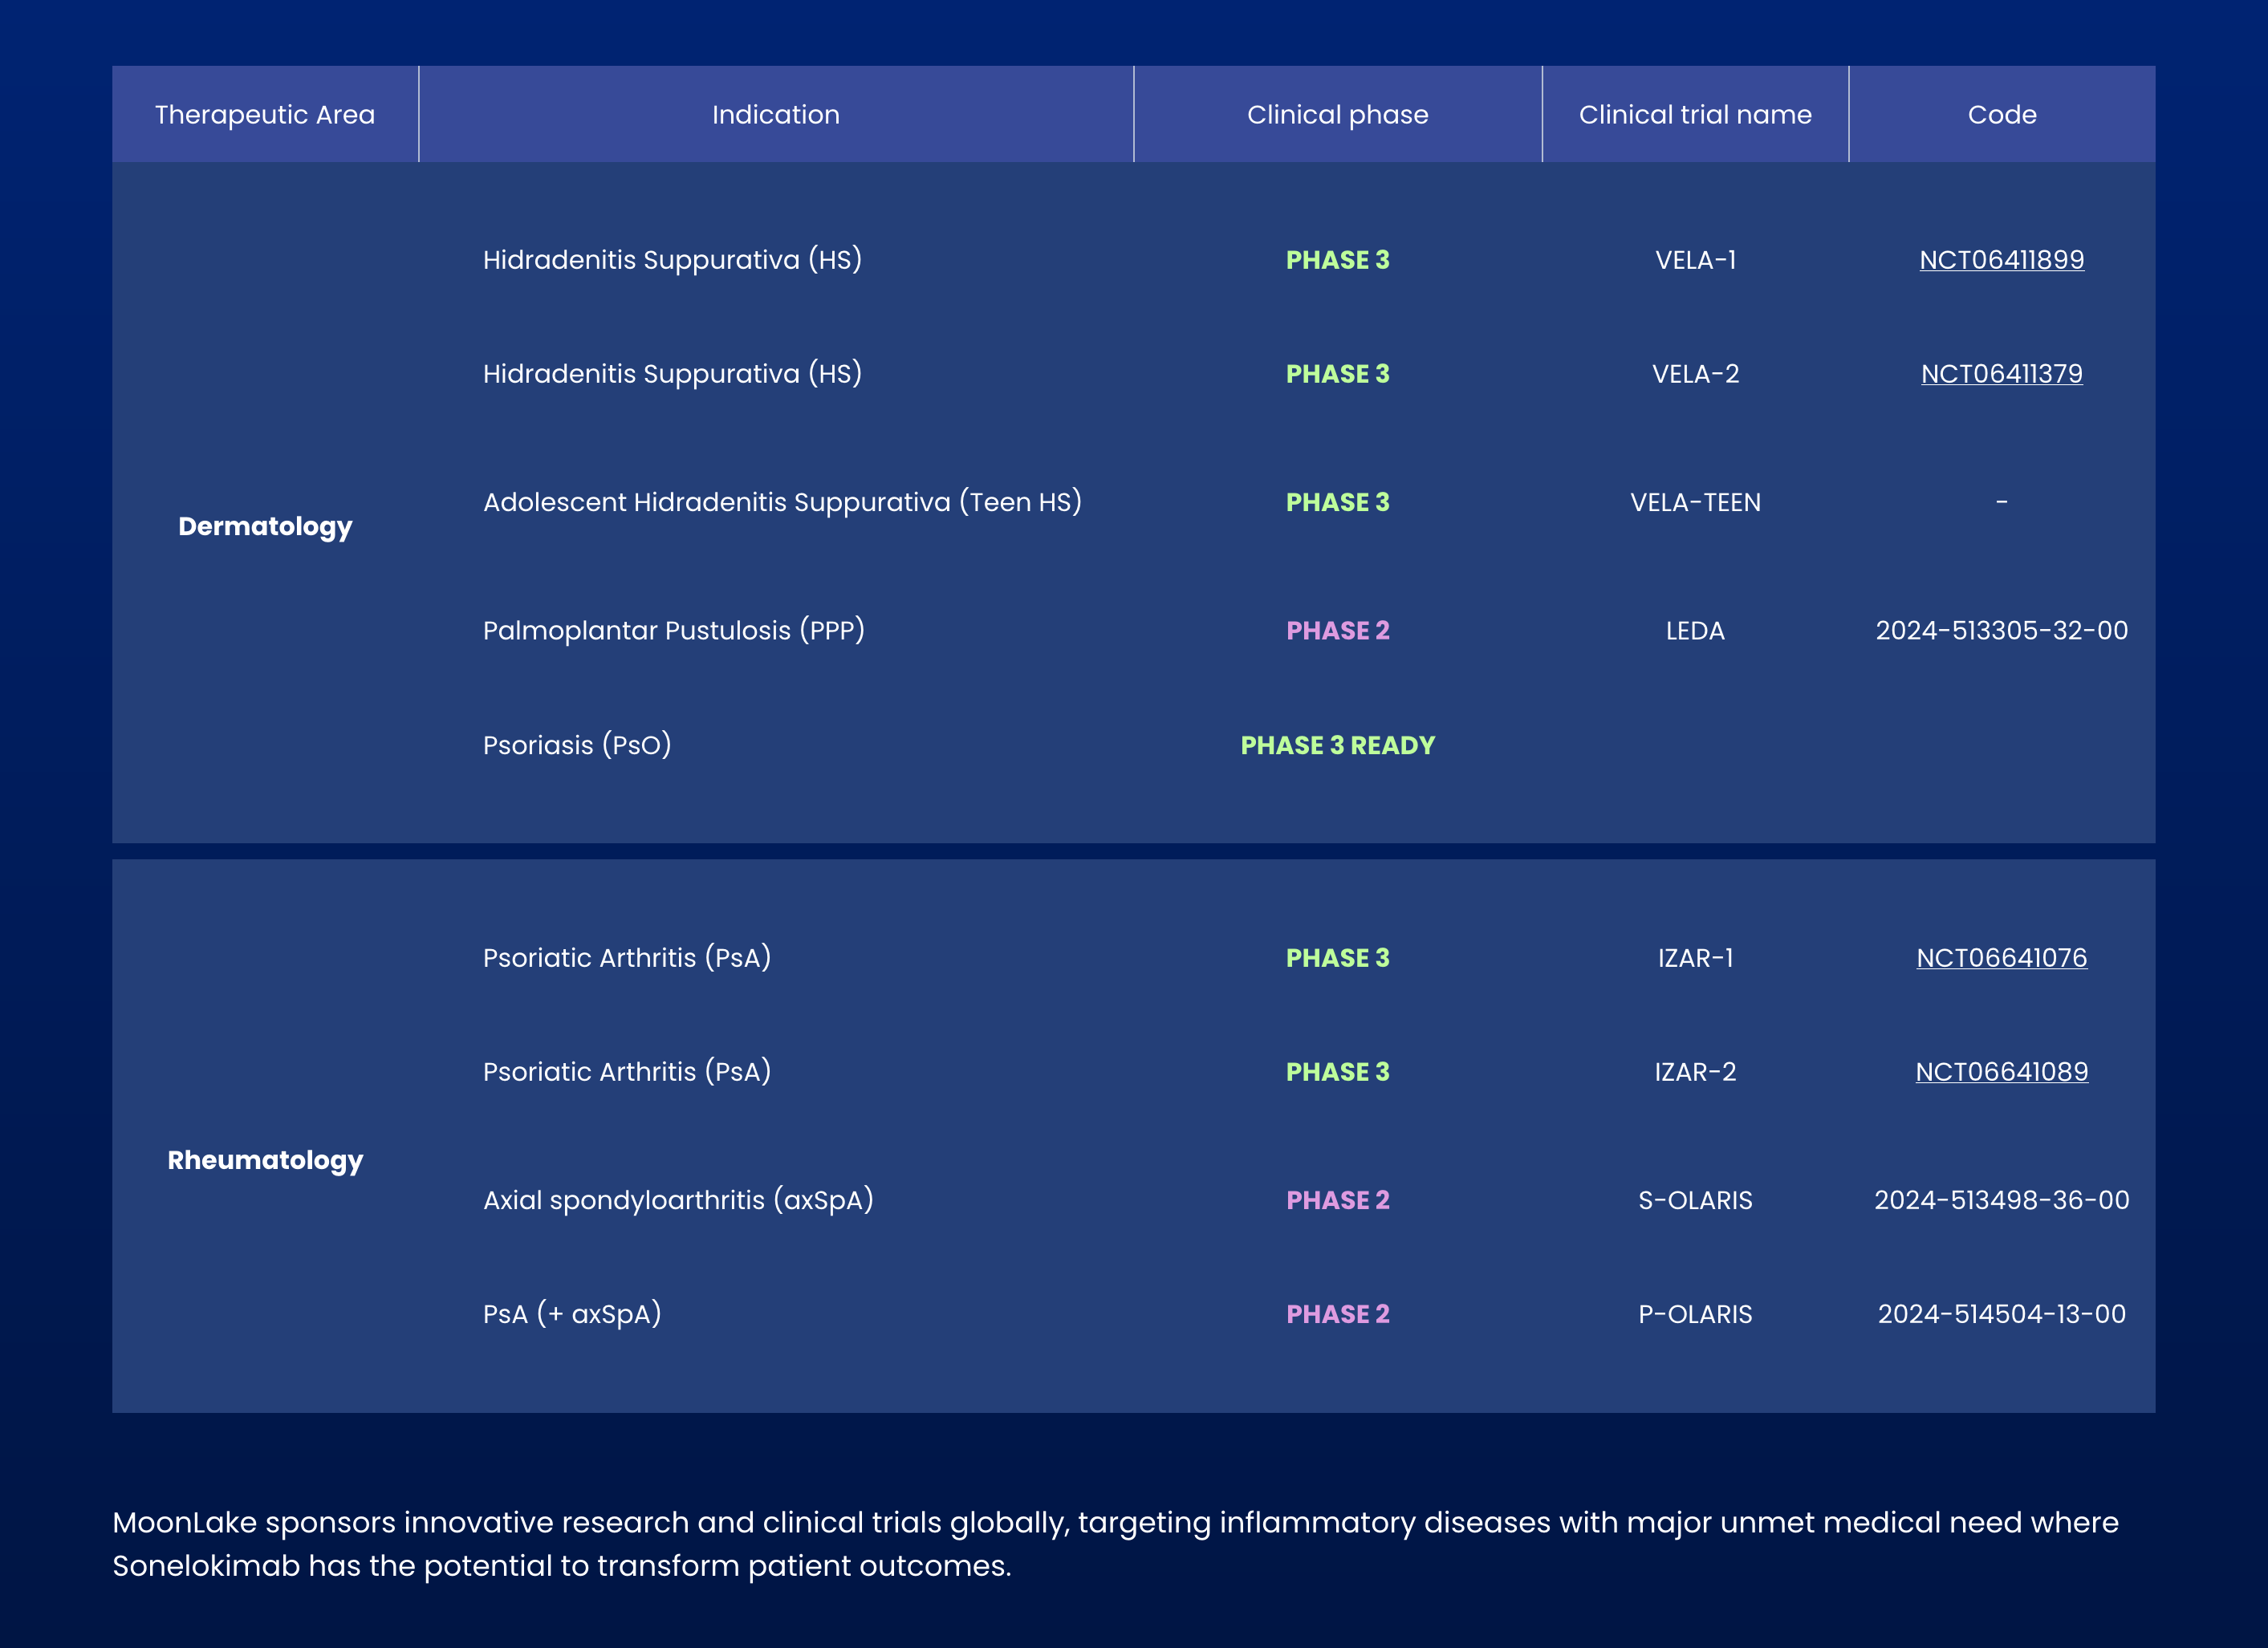Select the P-OLARIS trial name
Viewport: 2268px width, 1648px height.
pos(1695,1314)
